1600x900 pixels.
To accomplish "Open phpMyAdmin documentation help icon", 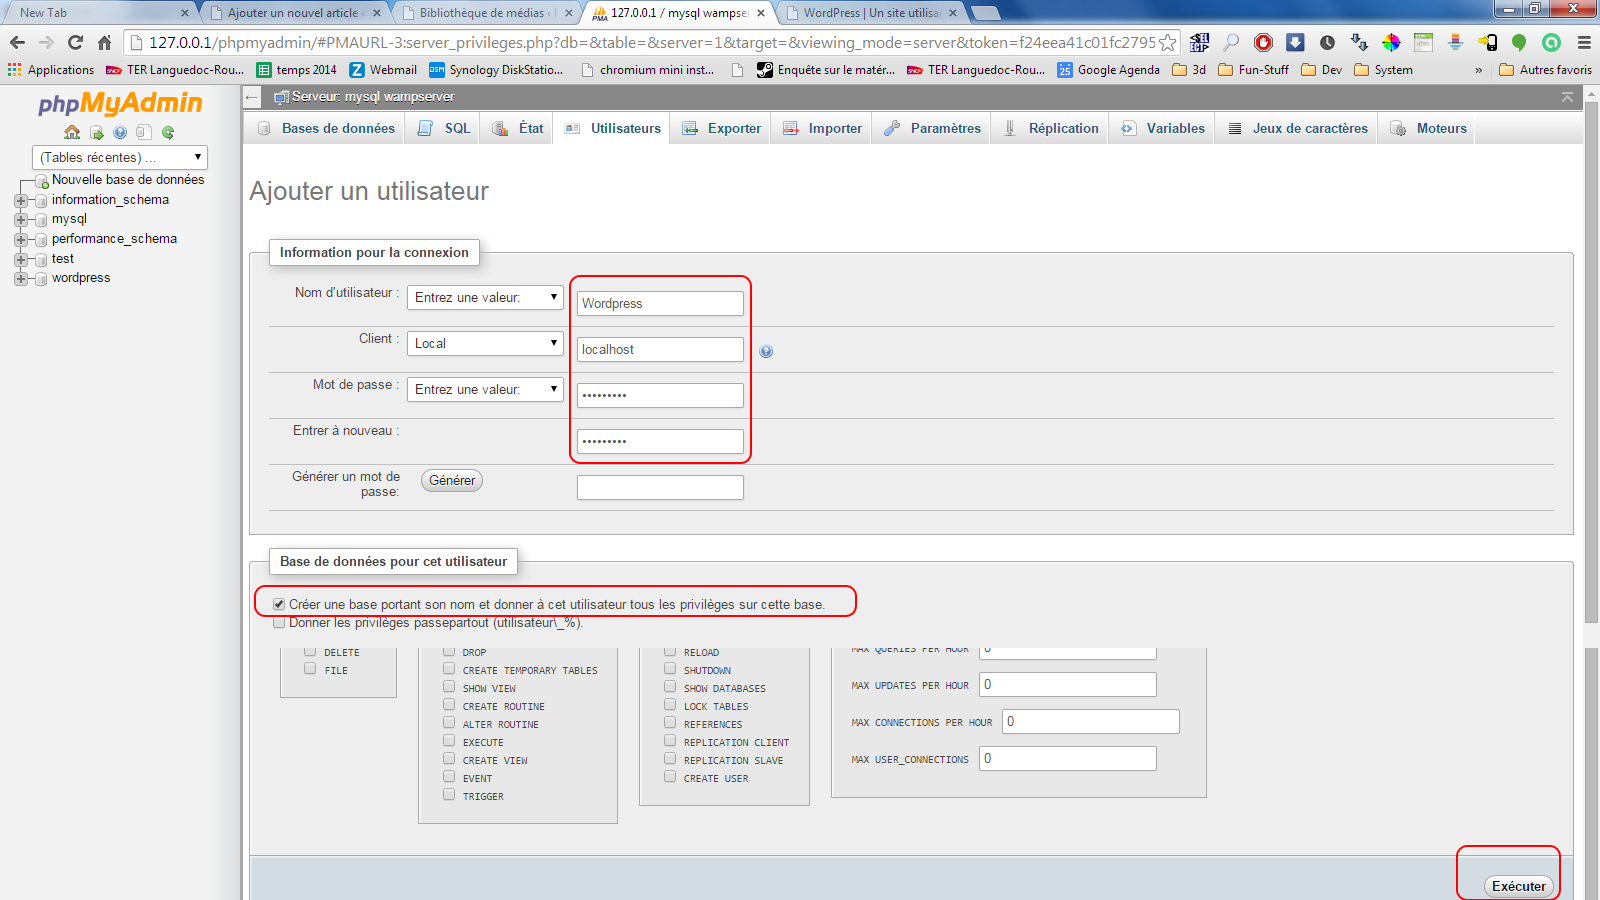I will (120, 132).
